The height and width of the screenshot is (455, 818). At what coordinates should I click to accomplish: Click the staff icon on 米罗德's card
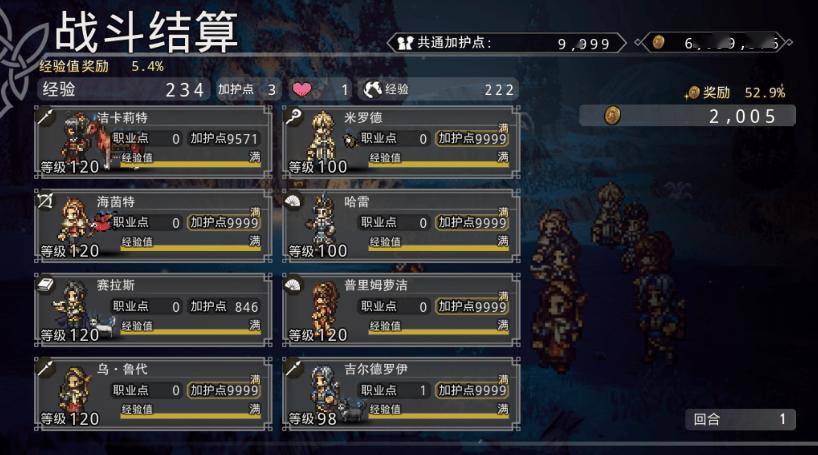tap(293, 116)
